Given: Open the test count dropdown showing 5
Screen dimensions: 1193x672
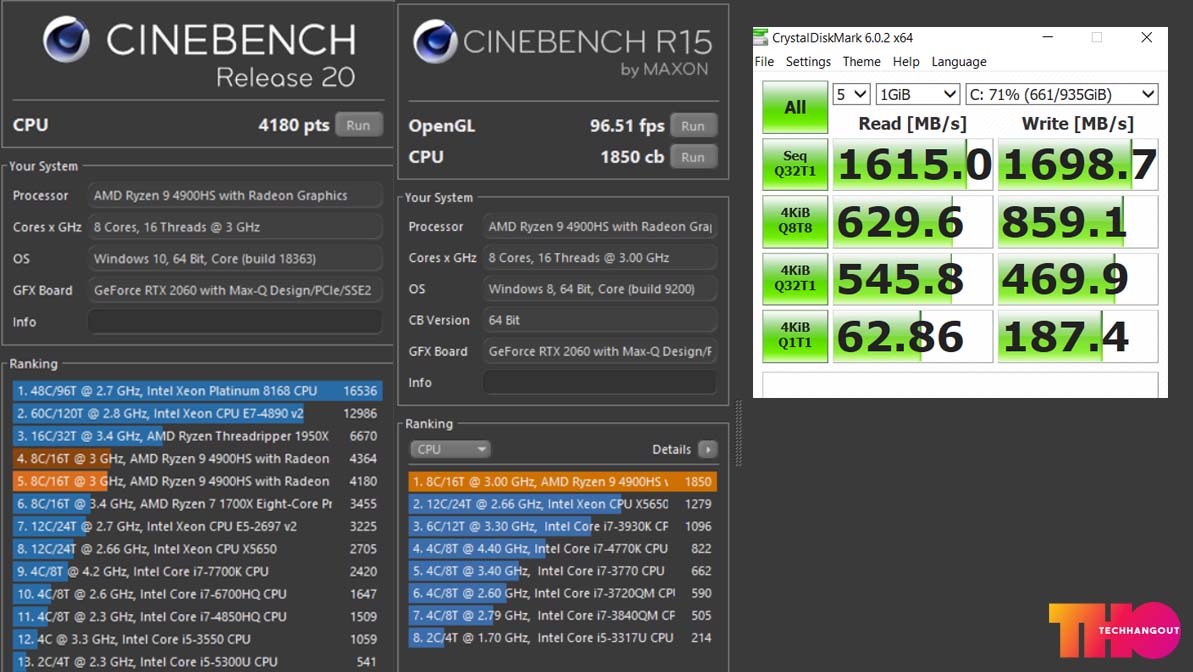Looking at the screenshot, I should (x=851, y=94).
